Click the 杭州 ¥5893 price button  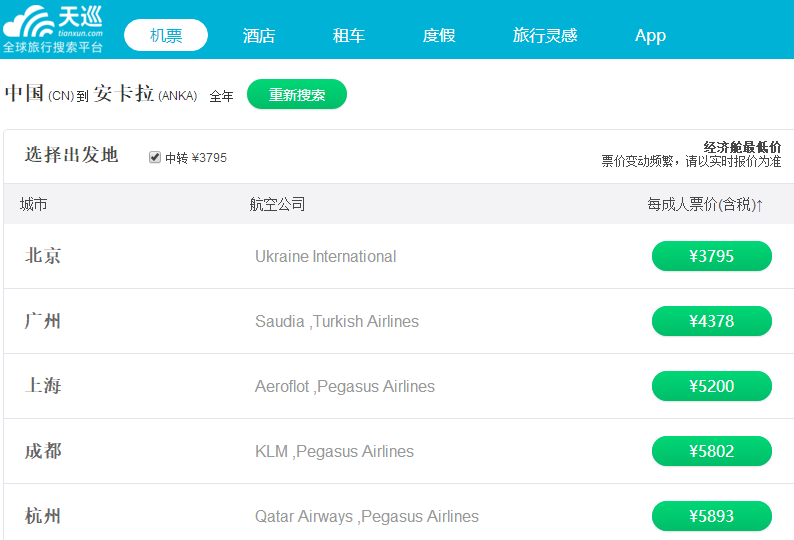point(711,516)
